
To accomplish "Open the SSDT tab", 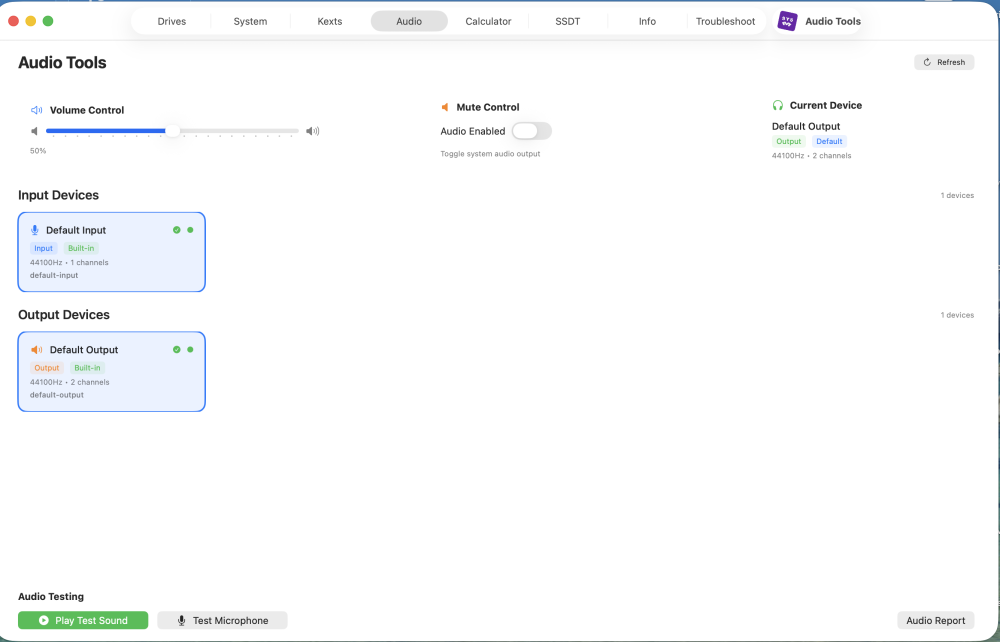I will coord(568,21).
